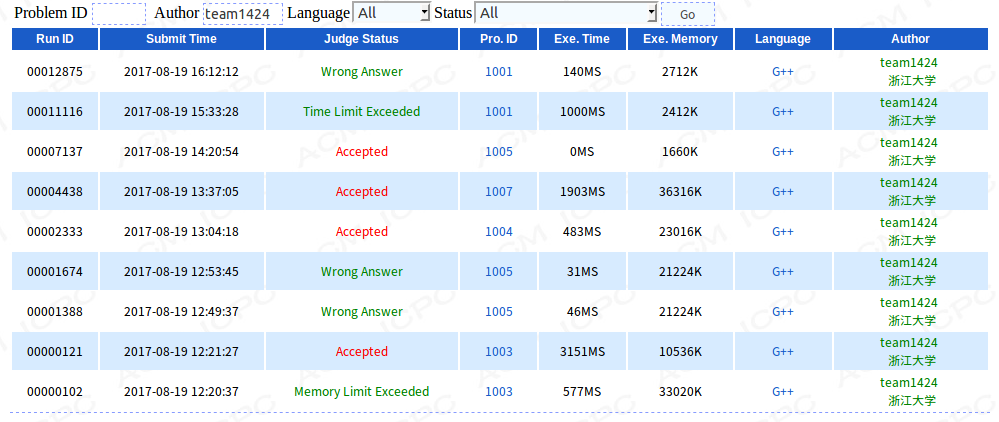The width and height of the screenshot is (999, 422).
Task: Open problem 1001 link for run 00011116
Action: coord(499,112)
